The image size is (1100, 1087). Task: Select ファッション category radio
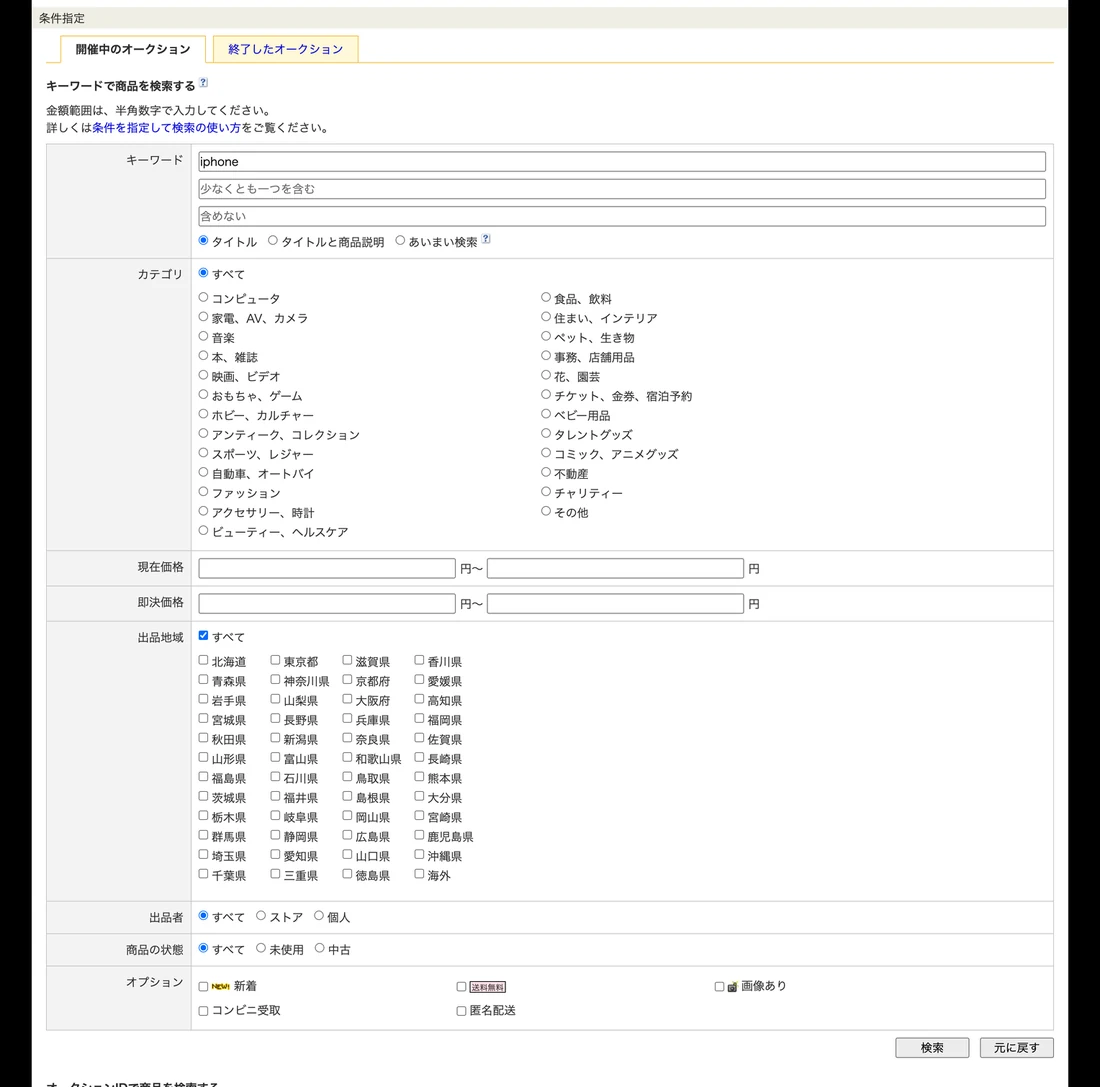pos(203,492)
